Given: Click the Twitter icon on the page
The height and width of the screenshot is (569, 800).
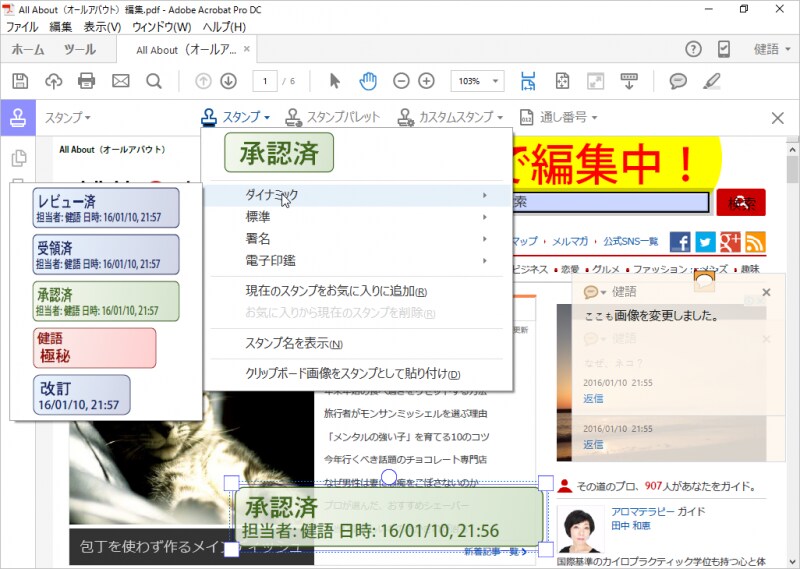Looking at the screenshot, I should pos(705,242).
